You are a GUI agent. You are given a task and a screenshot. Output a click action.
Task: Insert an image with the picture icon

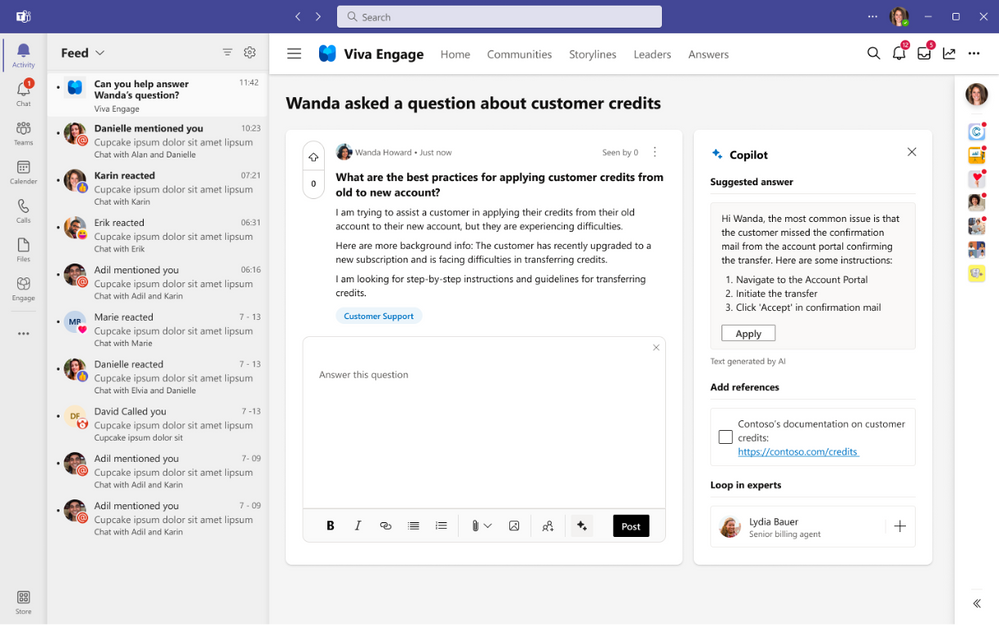pyautogui.click(x=514, y=526)
